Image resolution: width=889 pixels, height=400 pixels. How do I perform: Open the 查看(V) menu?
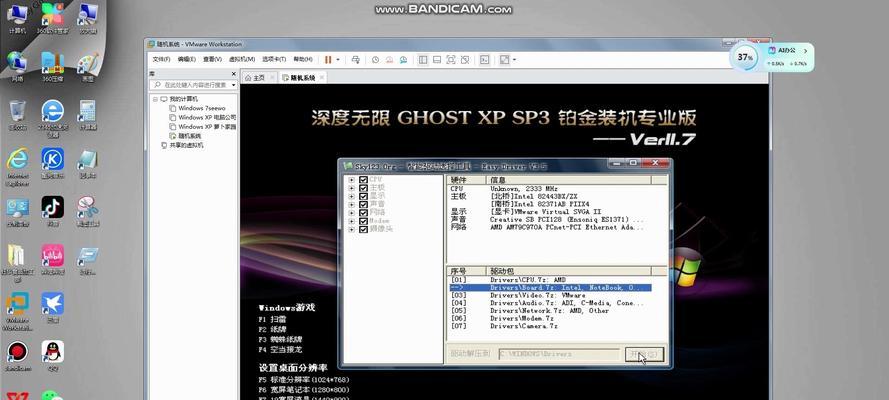[x=212, y=59]
